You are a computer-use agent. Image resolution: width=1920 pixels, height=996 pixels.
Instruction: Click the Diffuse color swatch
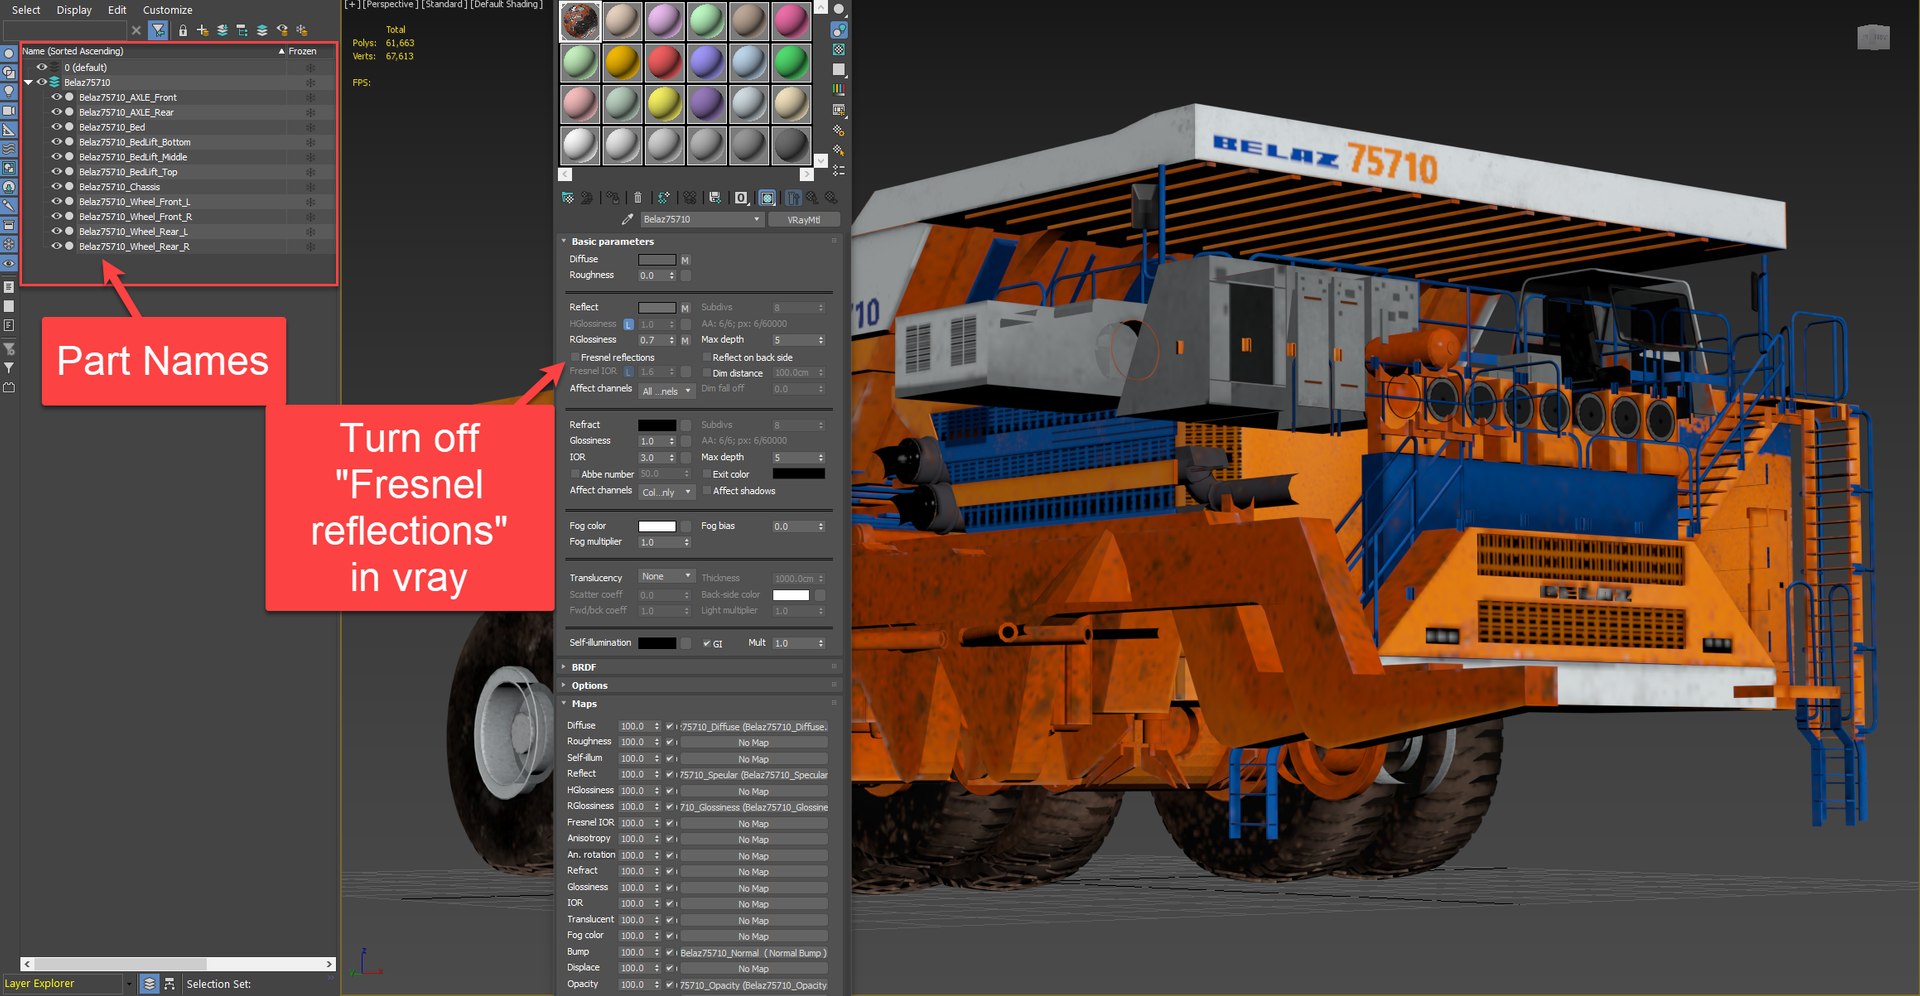657,260
